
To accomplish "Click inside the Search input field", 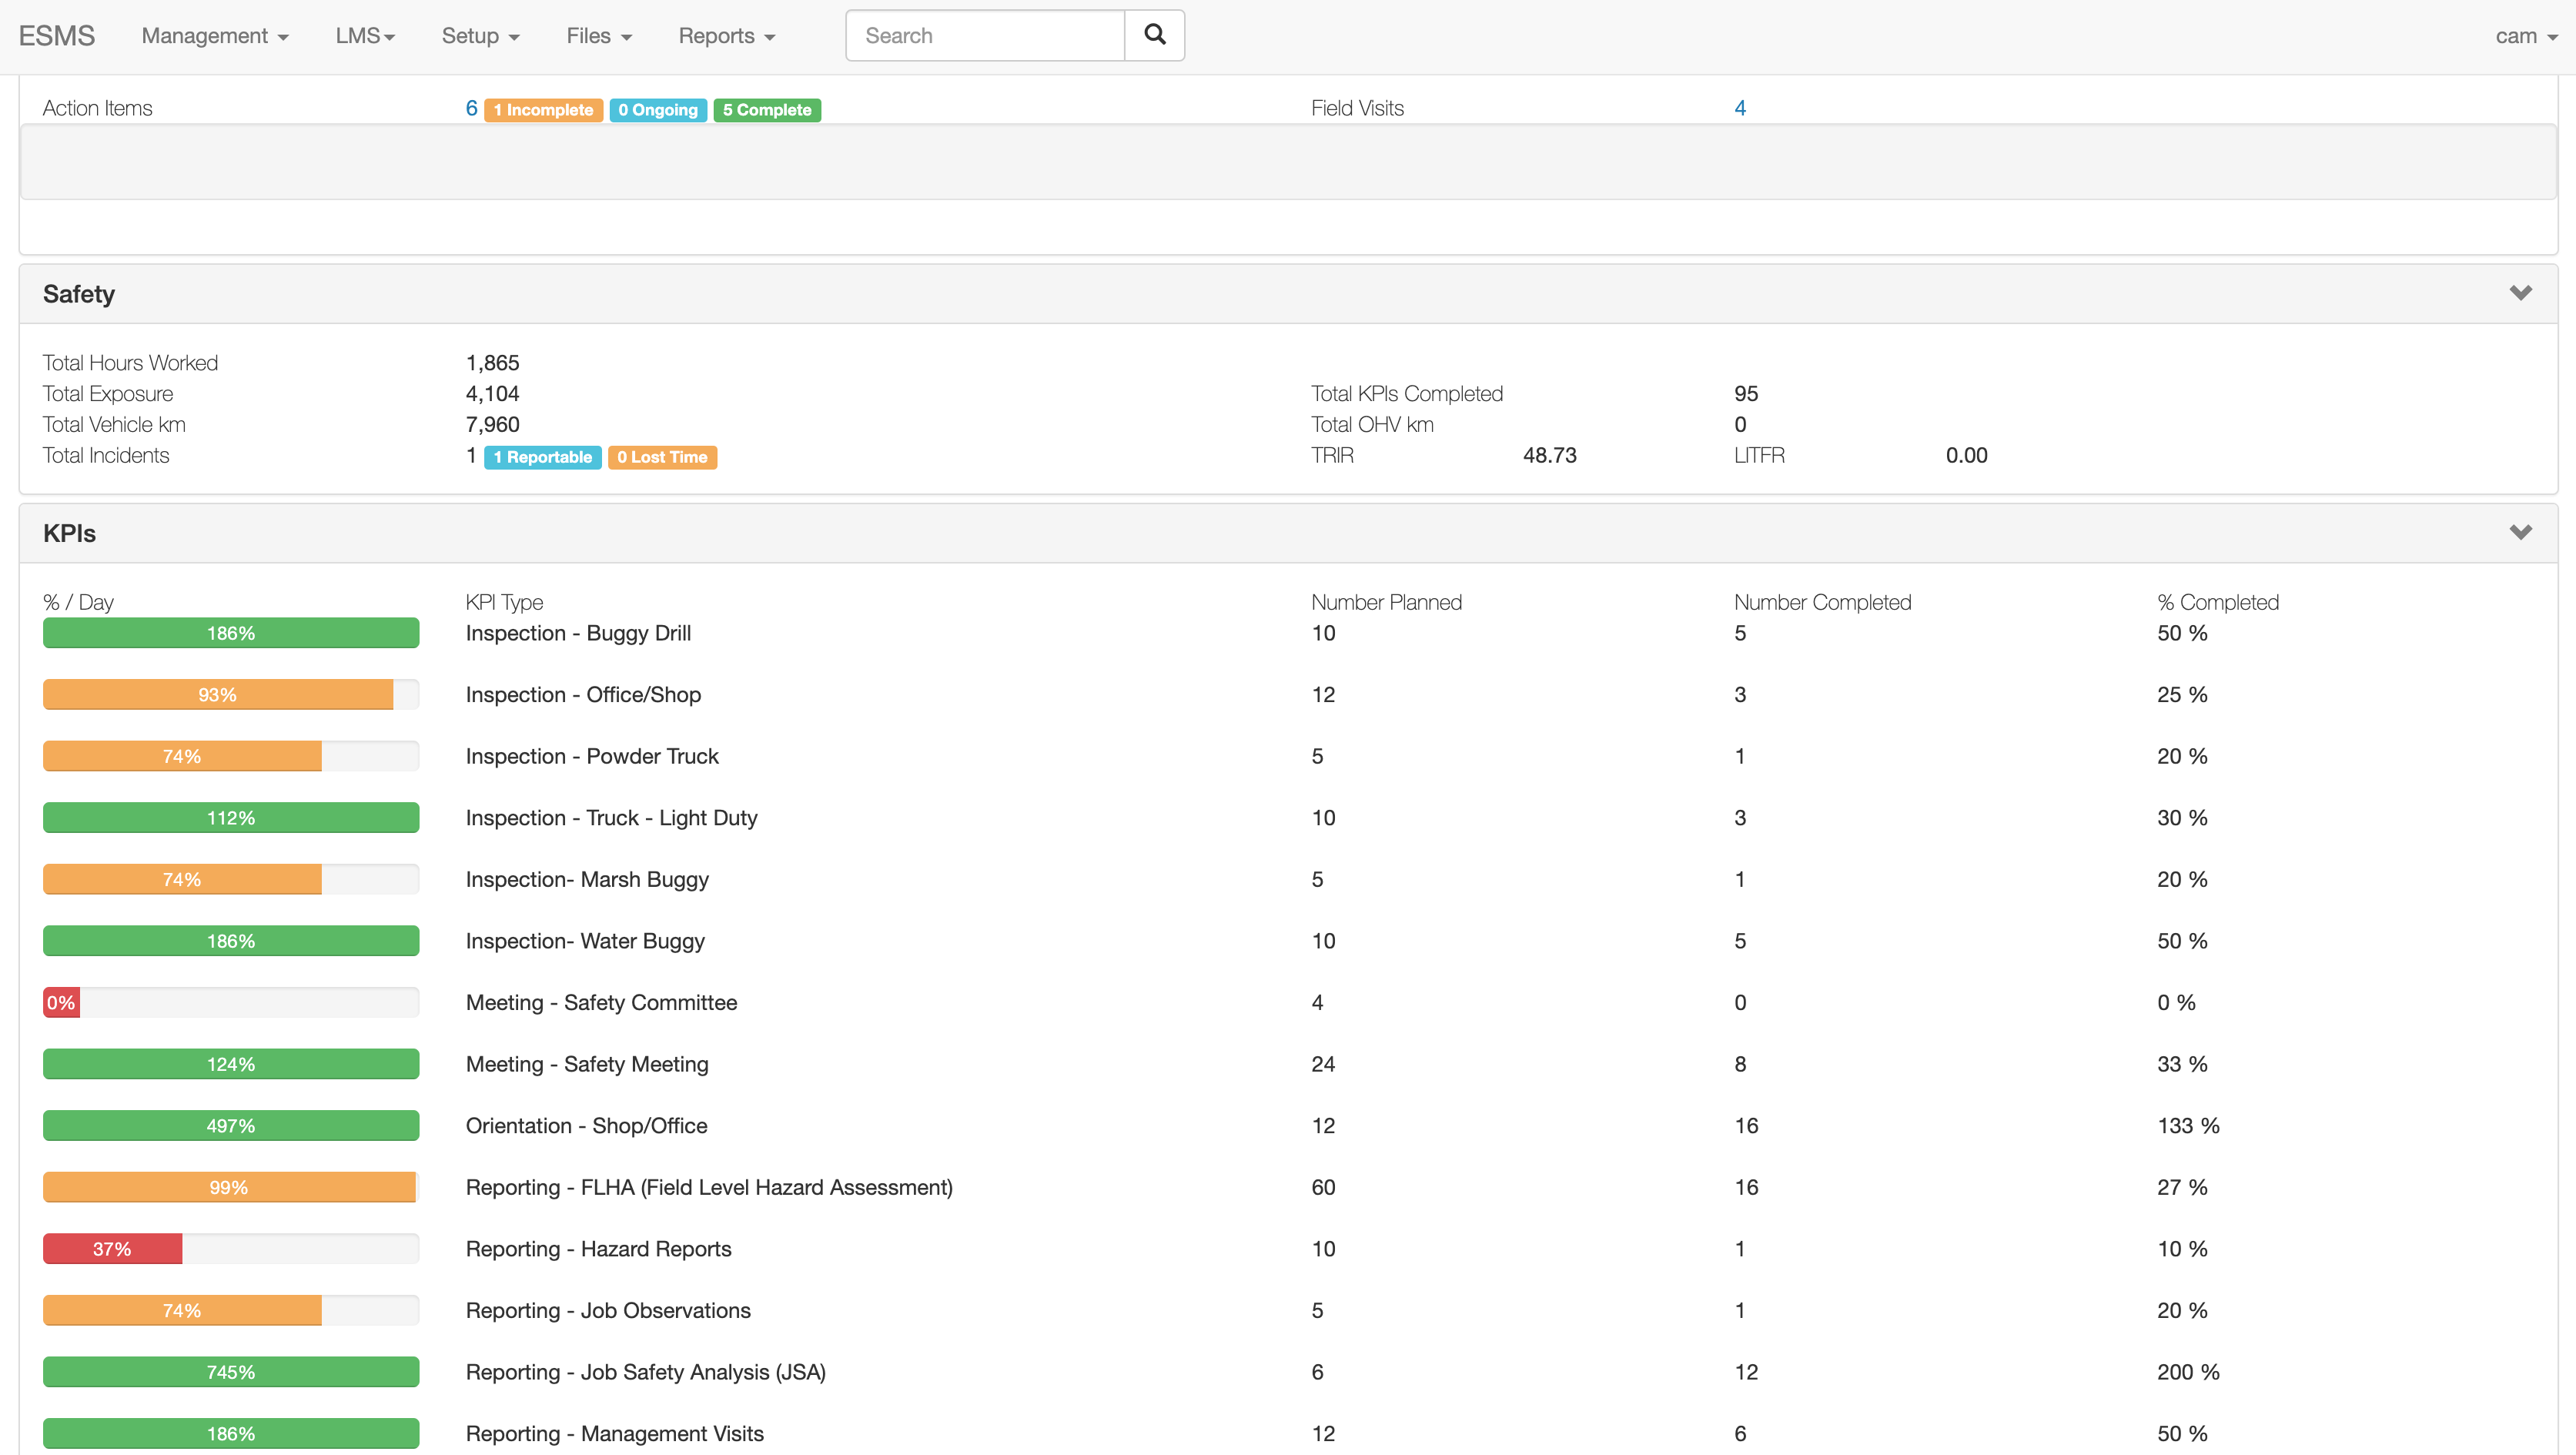I will (985, 36).
